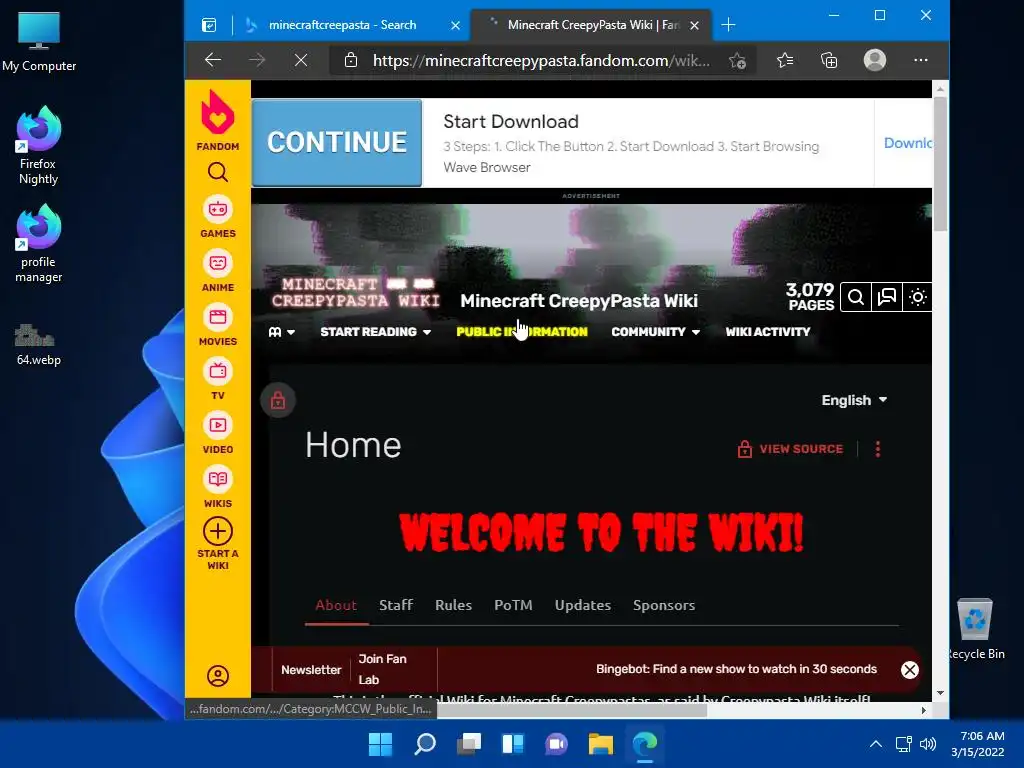Click the wiki header search icon
This screenshot has height=768, width=1024.
856,298
